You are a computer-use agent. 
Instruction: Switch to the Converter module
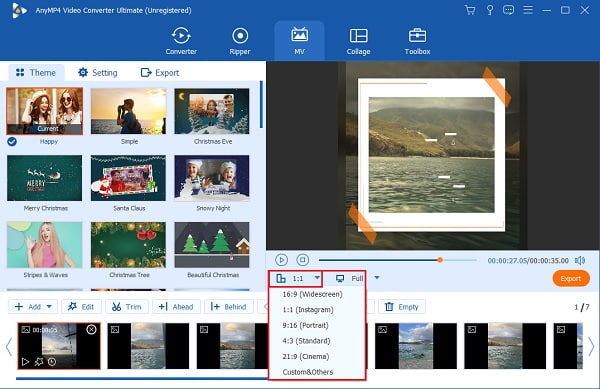(181, 41)
